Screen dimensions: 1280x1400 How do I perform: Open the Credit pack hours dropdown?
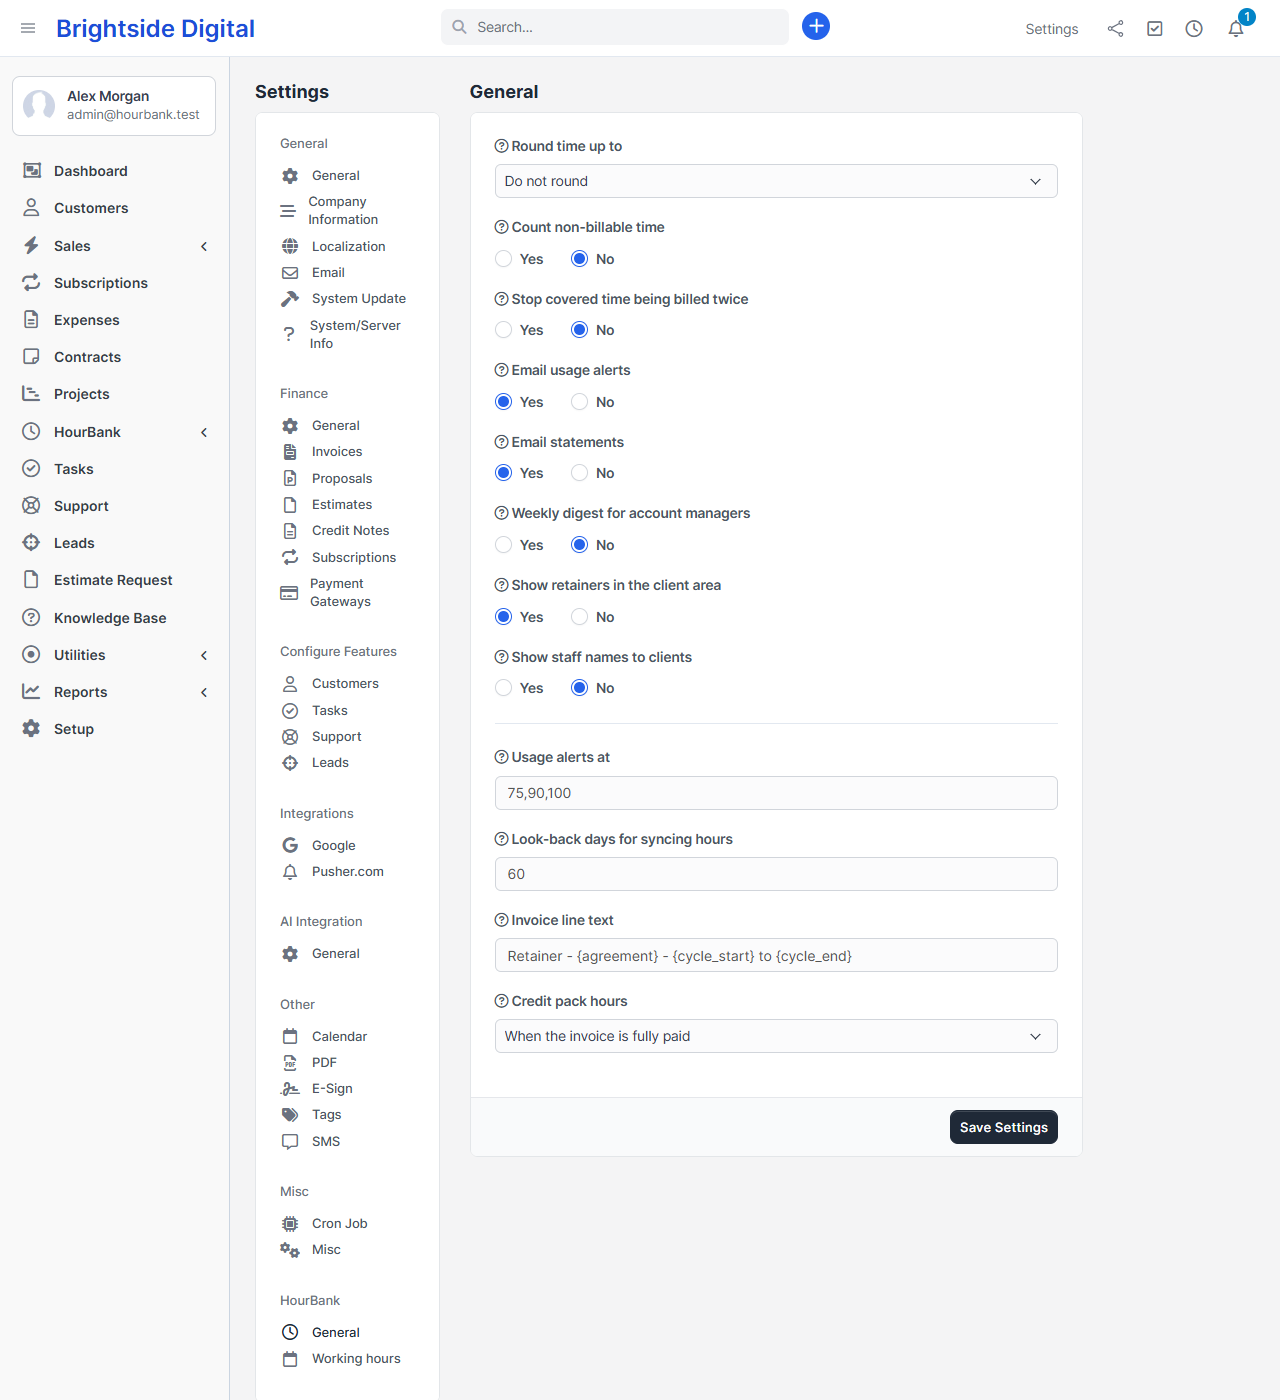(776, 1036)
